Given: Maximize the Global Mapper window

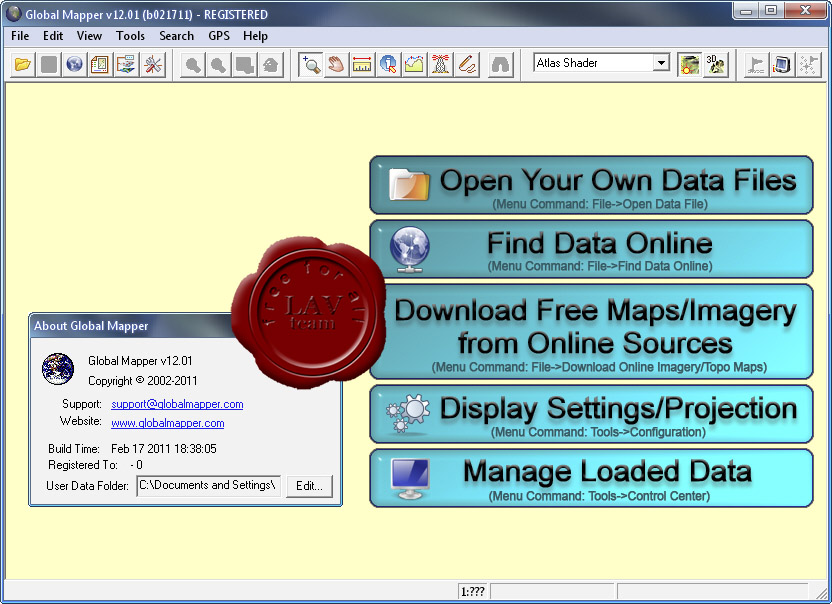Looking at the screenshot, I should (x=771, y=10).
